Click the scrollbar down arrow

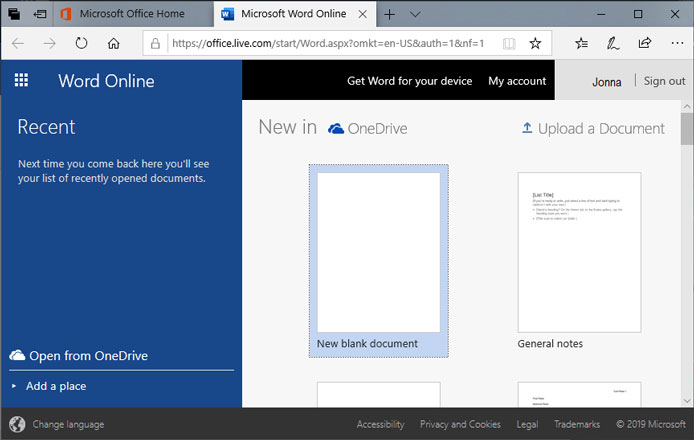pyautogui.click(x=687, y=401)
